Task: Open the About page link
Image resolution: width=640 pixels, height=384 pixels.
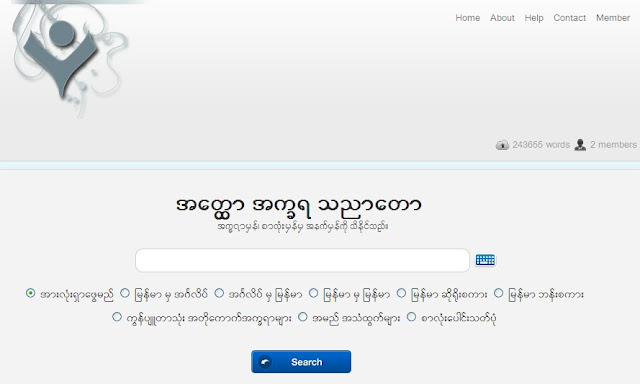Action: 502,18
